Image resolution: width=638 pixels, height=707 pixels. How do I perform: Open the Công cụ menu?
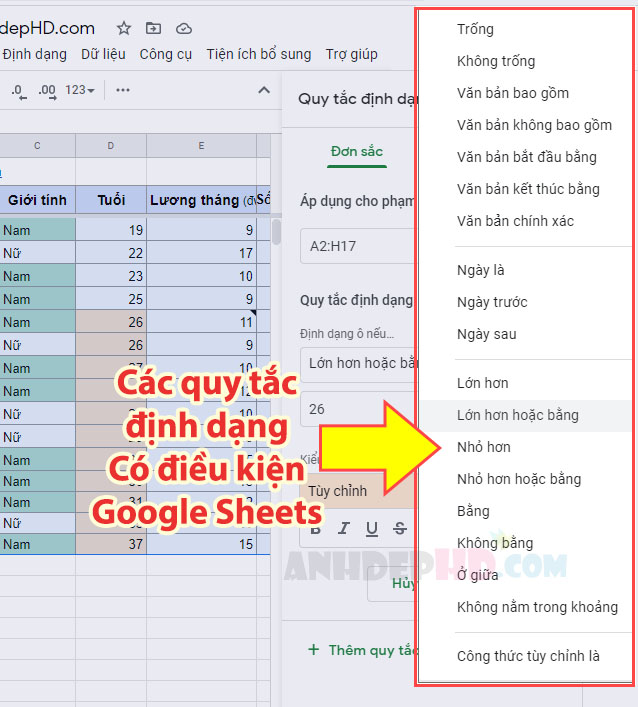point(165,55)
